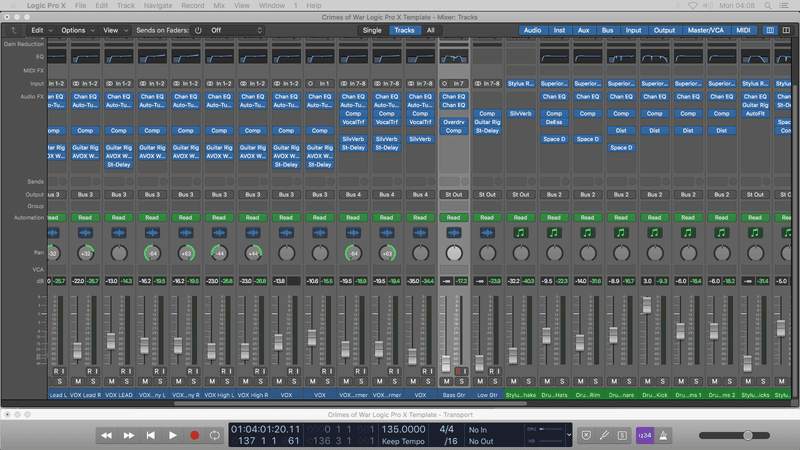
Task: Click the EQ thumbnail on Bass Gtr
Action: (x=454, y=58)
